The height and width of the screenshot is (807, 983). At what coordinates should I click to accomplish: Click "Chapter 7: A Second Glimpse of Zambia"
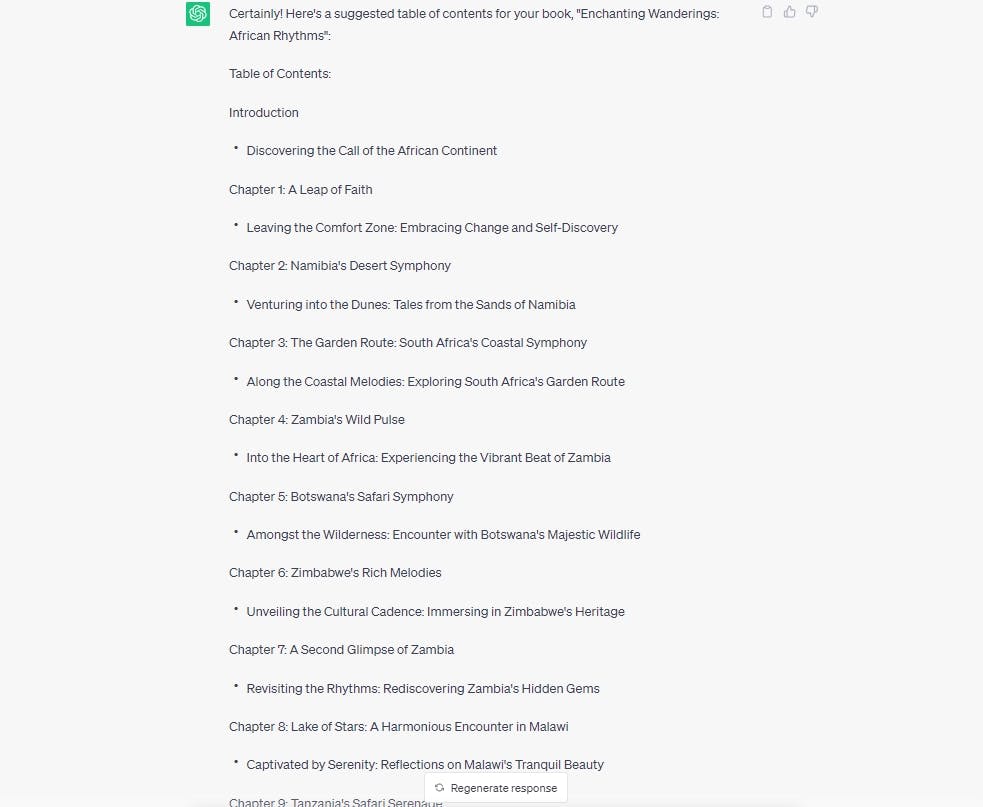341,650
